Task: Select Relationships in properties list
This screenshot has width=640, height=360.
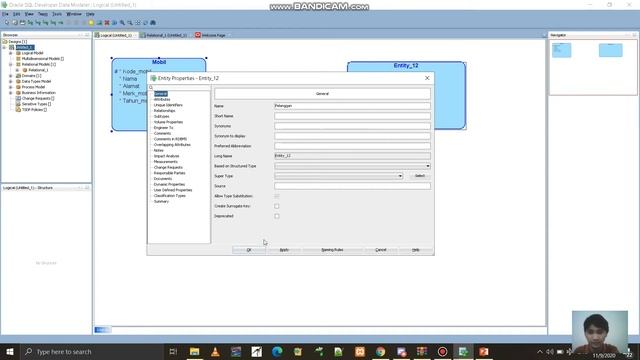Action: click(164, 111)
